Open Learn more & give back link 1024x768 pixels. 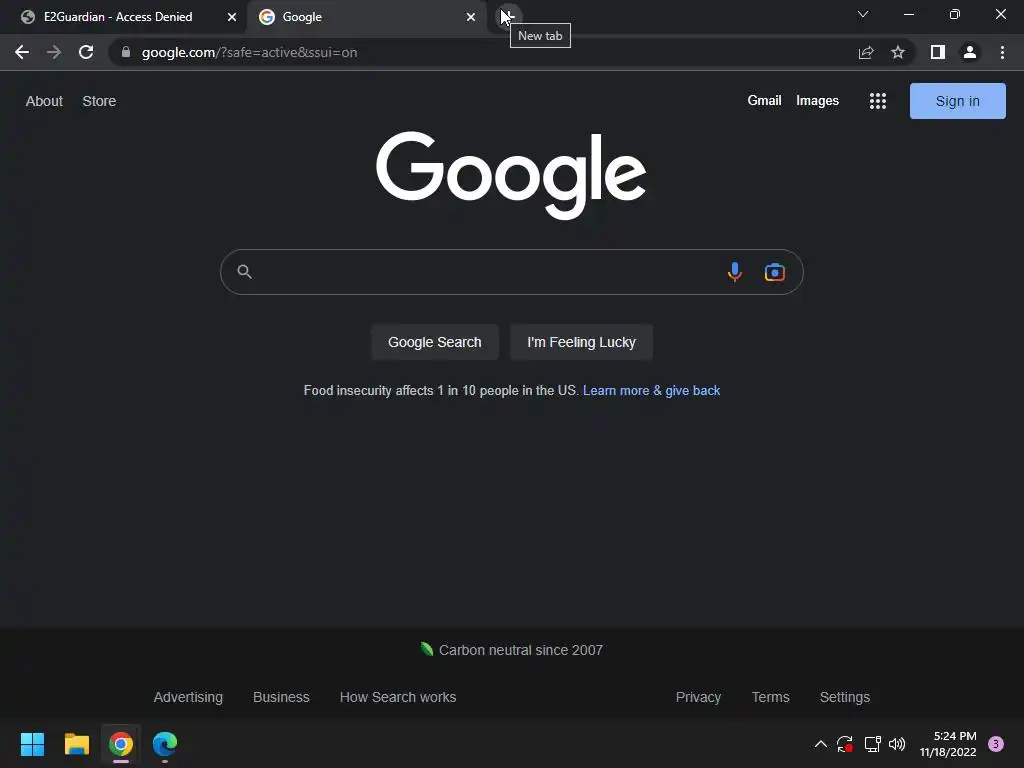point(651,391)
